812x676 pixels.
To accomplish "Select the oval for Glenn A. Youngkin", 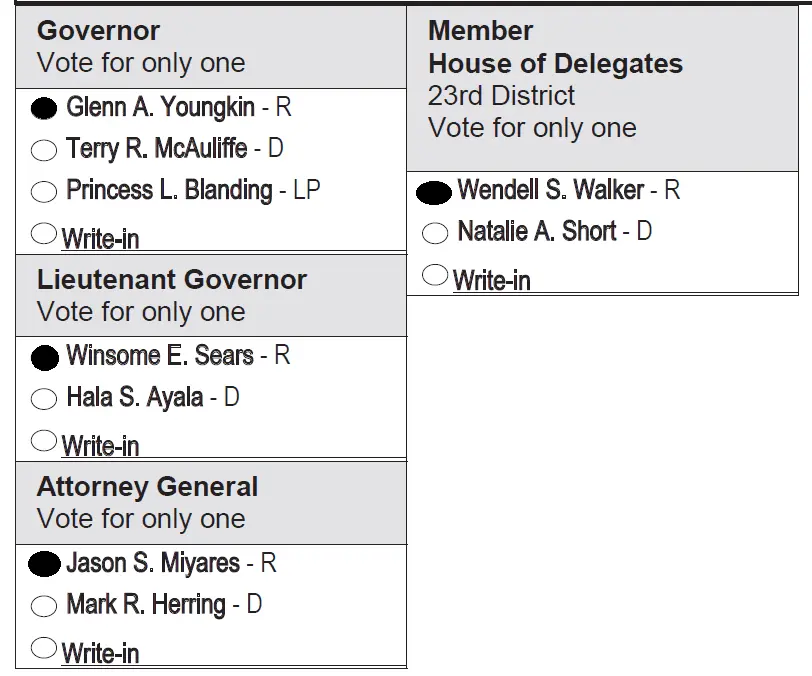I will [x=44, y=107].
